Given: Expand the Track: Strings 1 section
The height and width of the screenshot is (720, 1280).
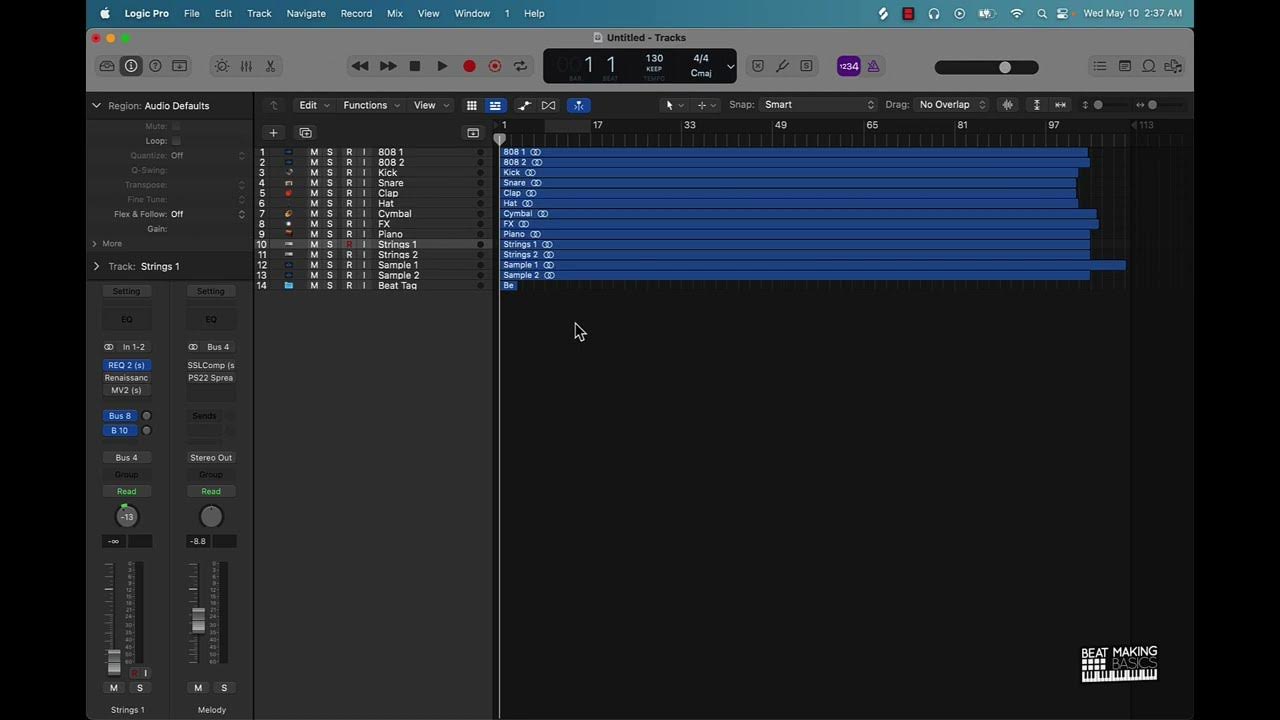Looking at the screenshot, I should [x=97, y=267].
